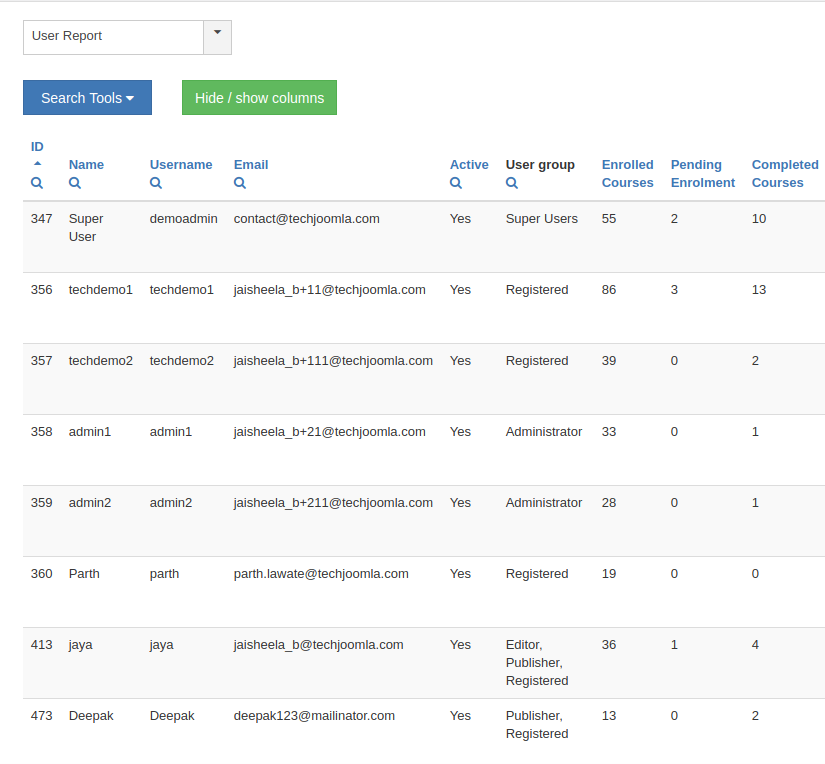Select the contact@techjoomla.com email cell

[x=306, y=219]
